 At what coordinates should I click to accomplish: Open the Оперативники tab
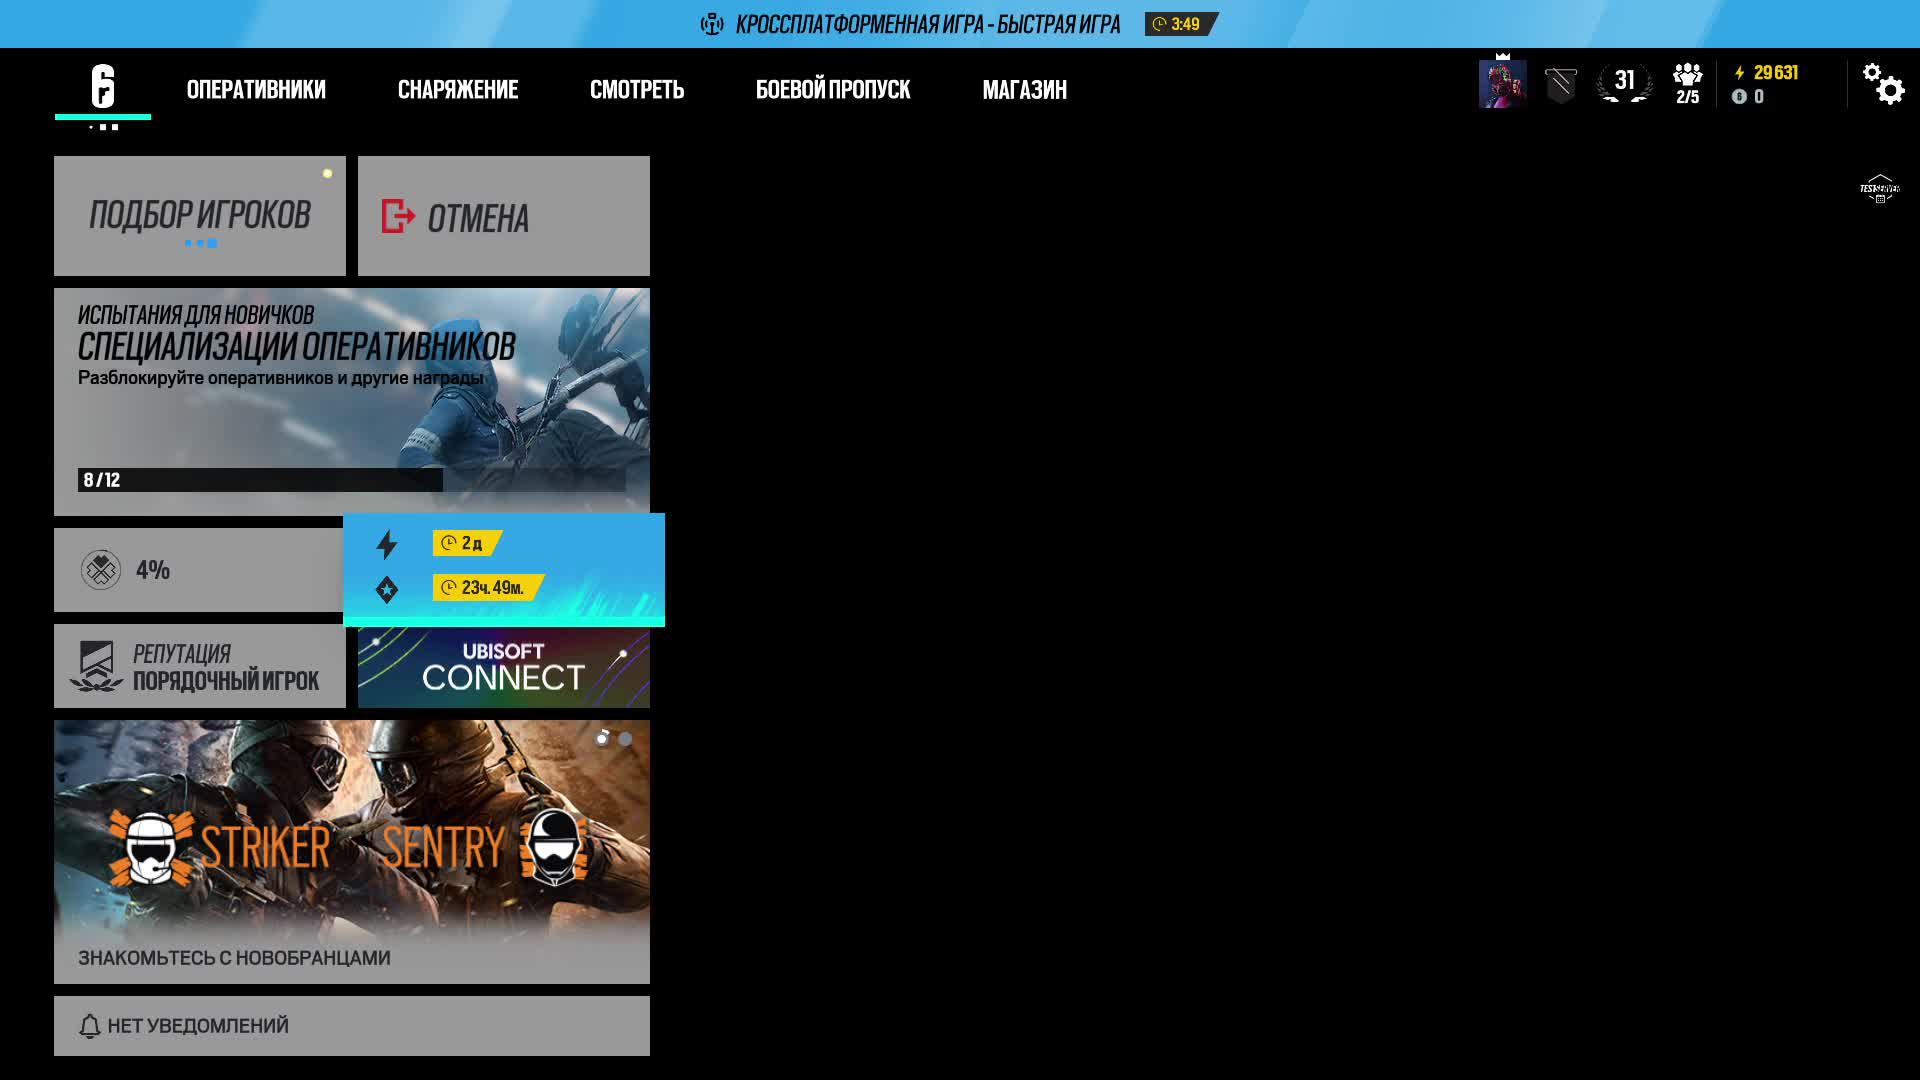256,90
